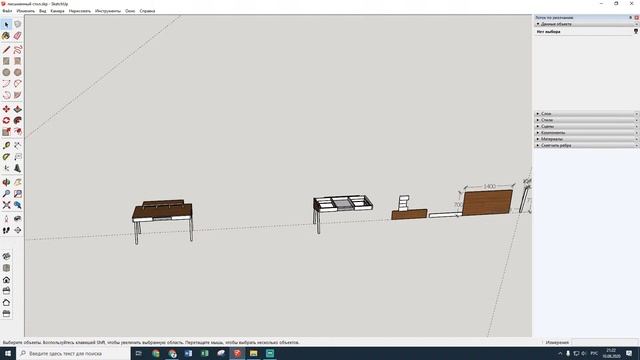The width and height of the screenshot is (640, 360).
Task: Click the Измерения measurements input box
Action: (604, 342)
